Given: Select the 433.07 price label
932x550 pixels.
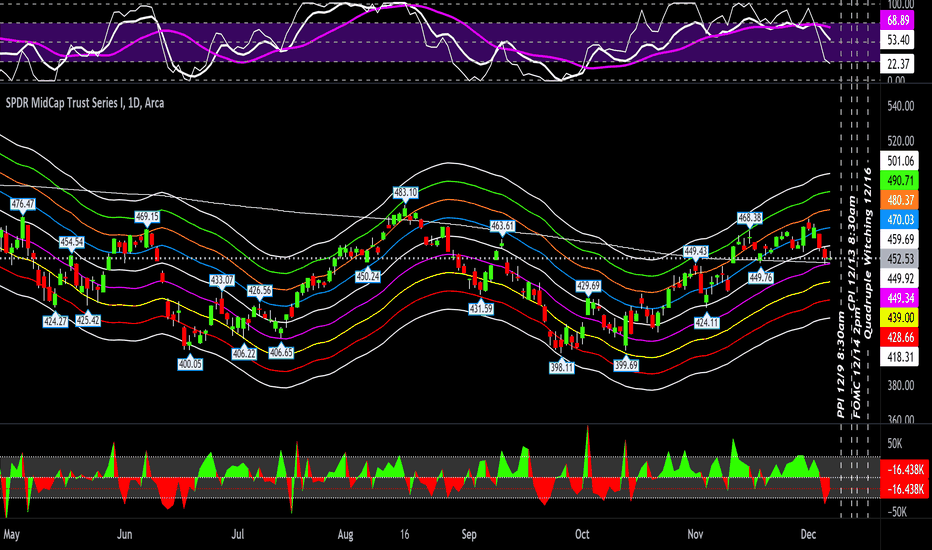Looking at the screenshot, I should (222, 279).
